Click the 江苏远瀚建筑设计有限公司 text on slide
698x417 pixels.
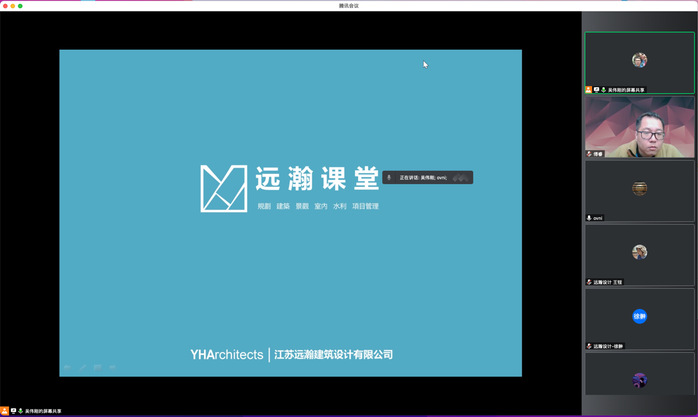[x=333, y=354]
